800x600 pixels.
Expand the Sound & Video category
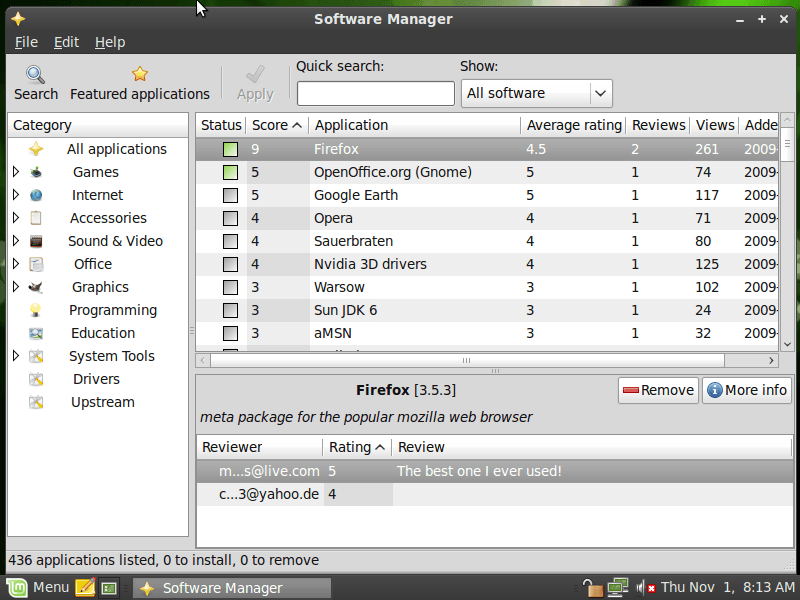pyautogui.click(x=16, y=241)
